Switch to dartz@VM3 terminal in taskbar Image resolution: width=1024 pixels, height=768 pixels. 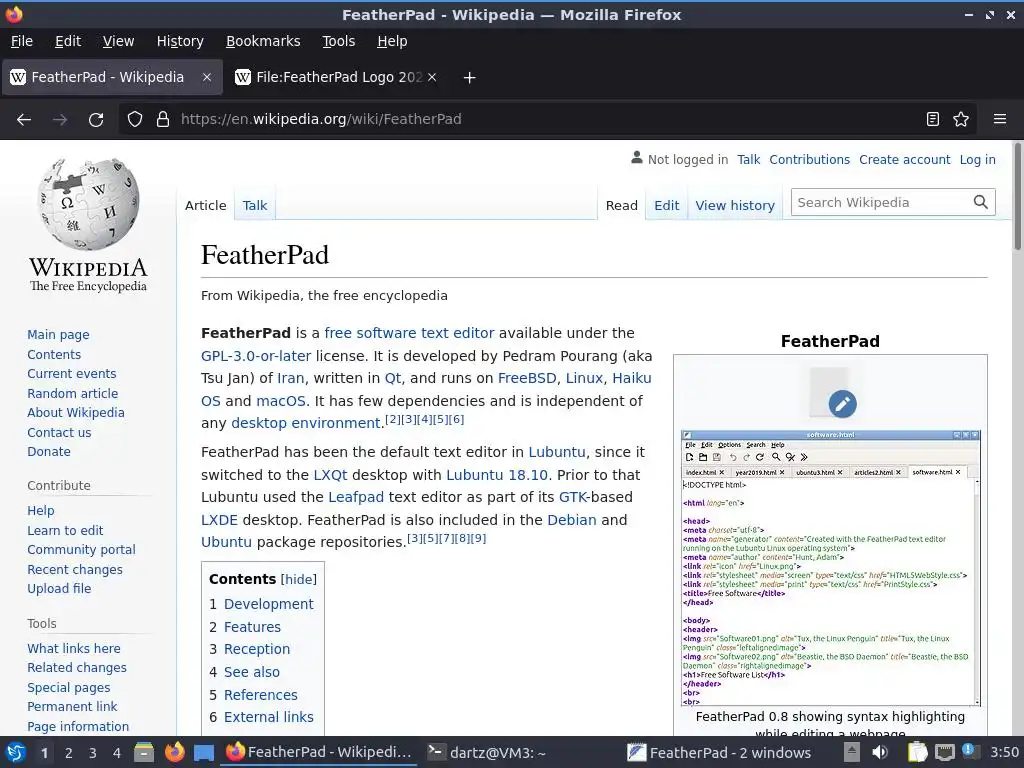487,753
